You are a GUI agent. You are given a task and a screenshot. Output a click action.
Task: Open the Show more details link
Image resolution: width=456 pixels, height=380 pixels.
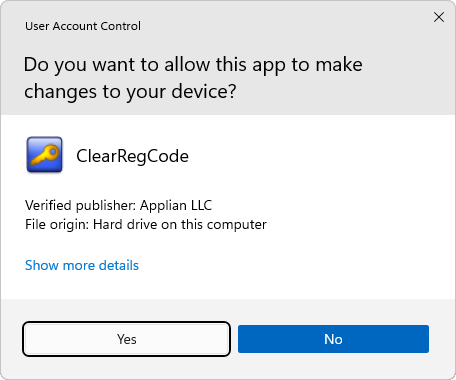coord(82,265)
